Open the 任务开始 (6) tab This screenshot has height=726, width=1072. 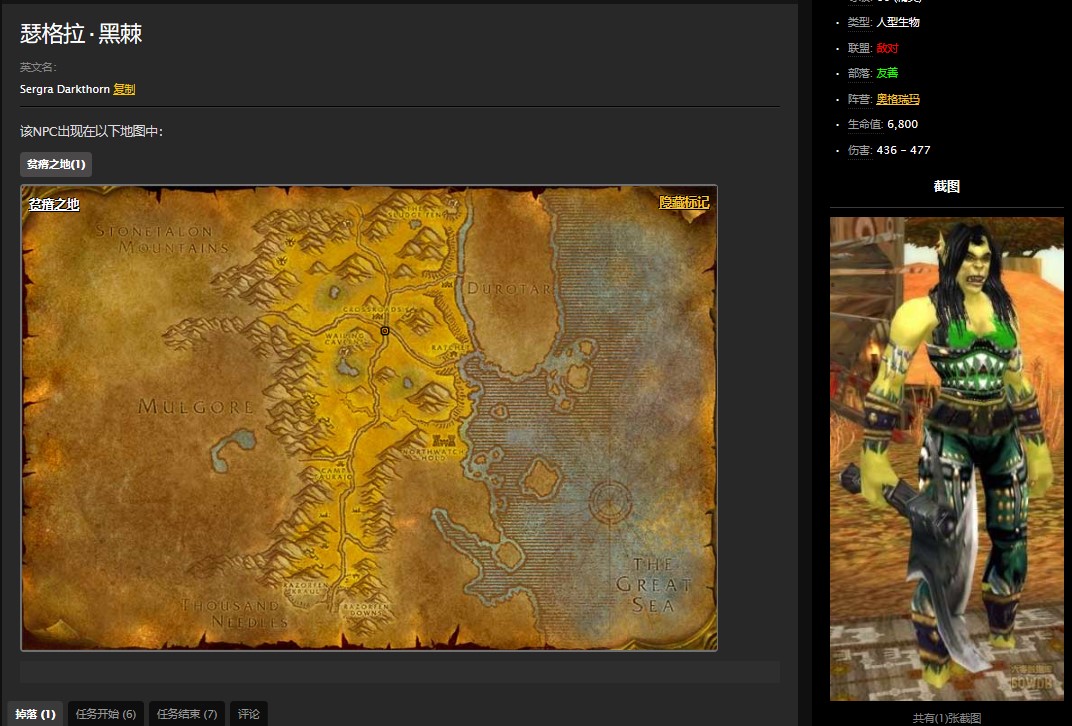106,714
